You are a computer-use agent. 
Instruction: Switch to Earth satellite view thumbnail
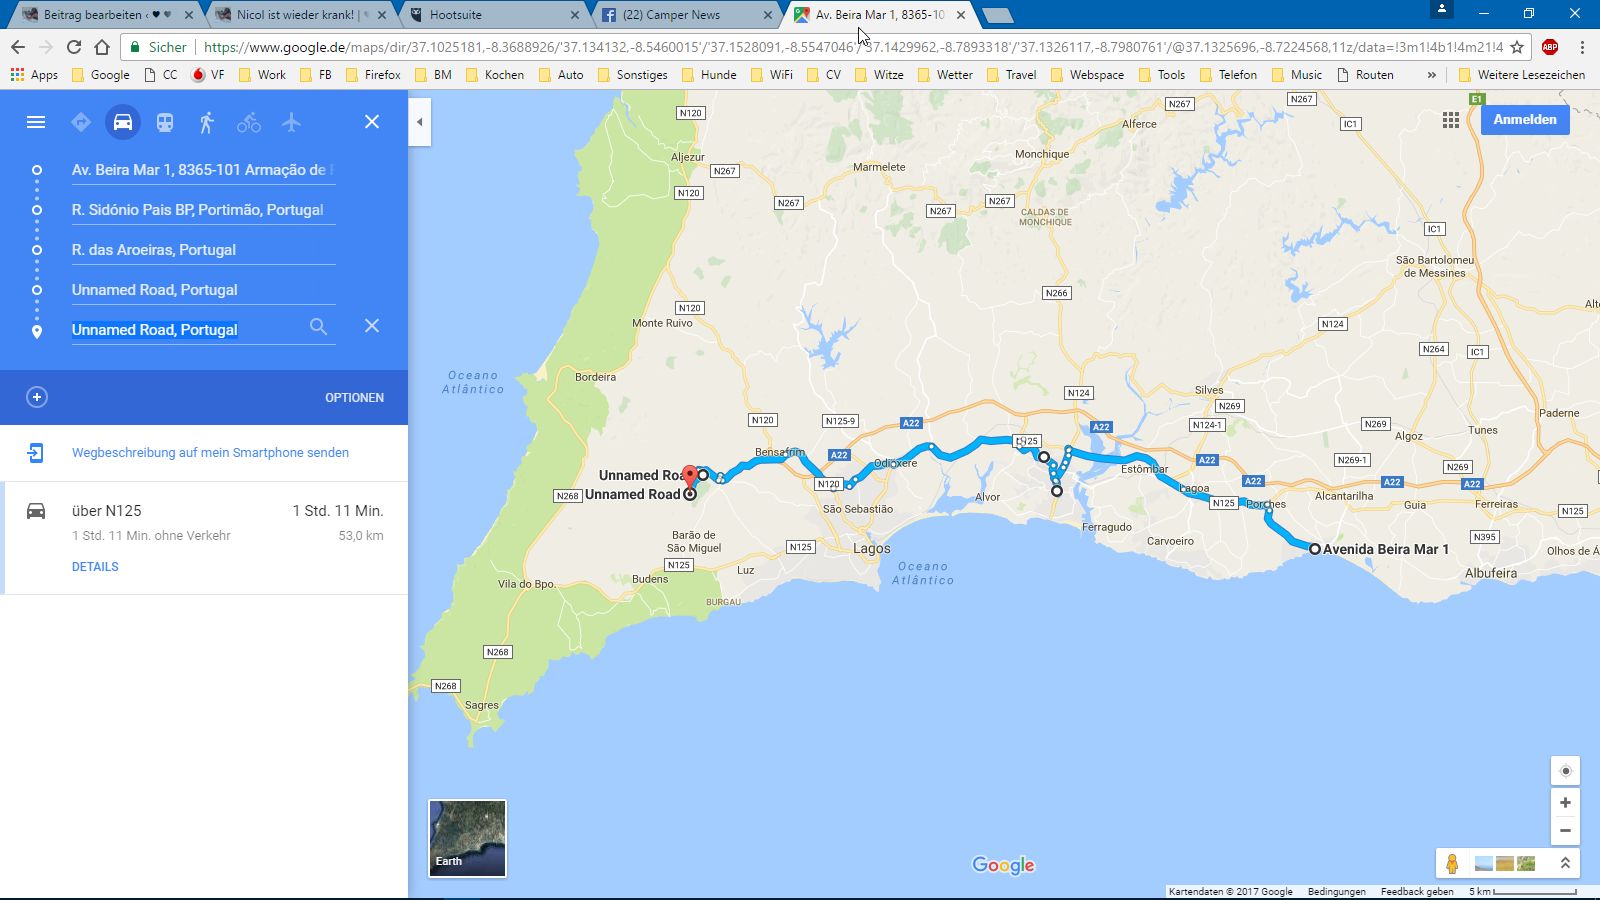pyautogui.click(x=467, y=838)
